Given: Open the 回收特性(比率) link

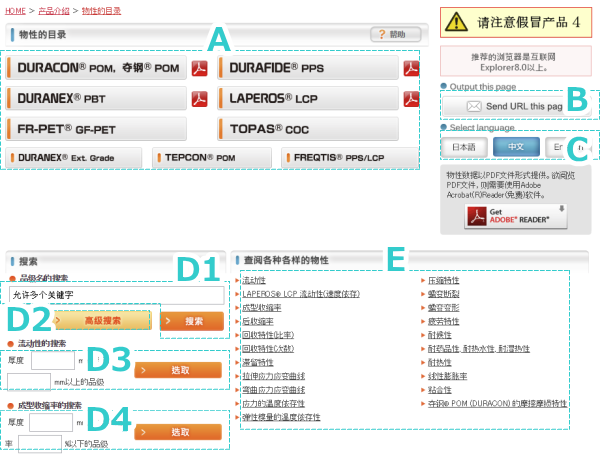Looking at the screenshot, I should 268,335.
